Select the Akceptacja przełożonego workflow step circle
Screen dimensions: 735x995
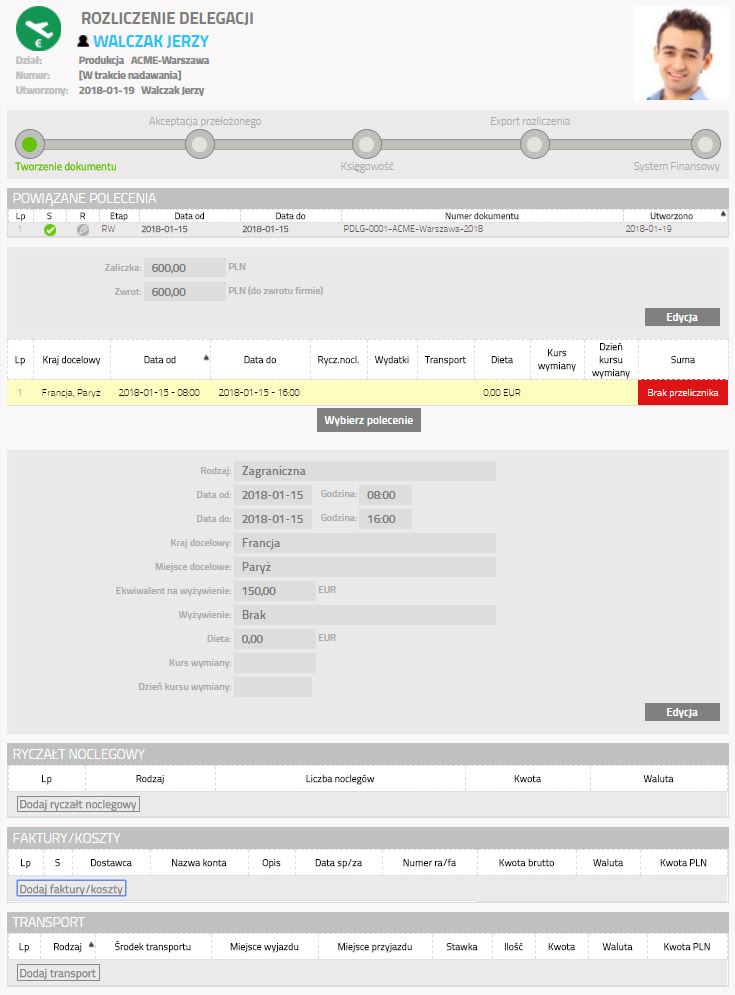point(199,144)
